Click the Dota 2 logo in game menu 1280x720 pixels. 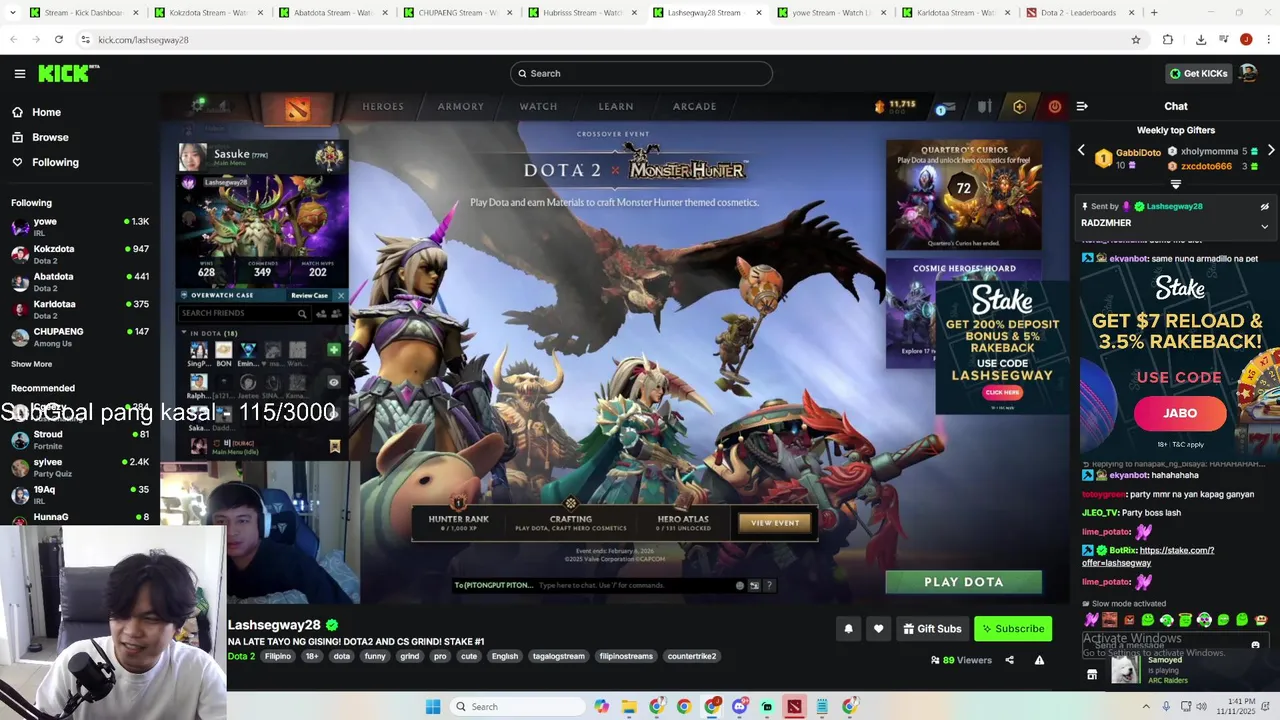pos(297,108)
